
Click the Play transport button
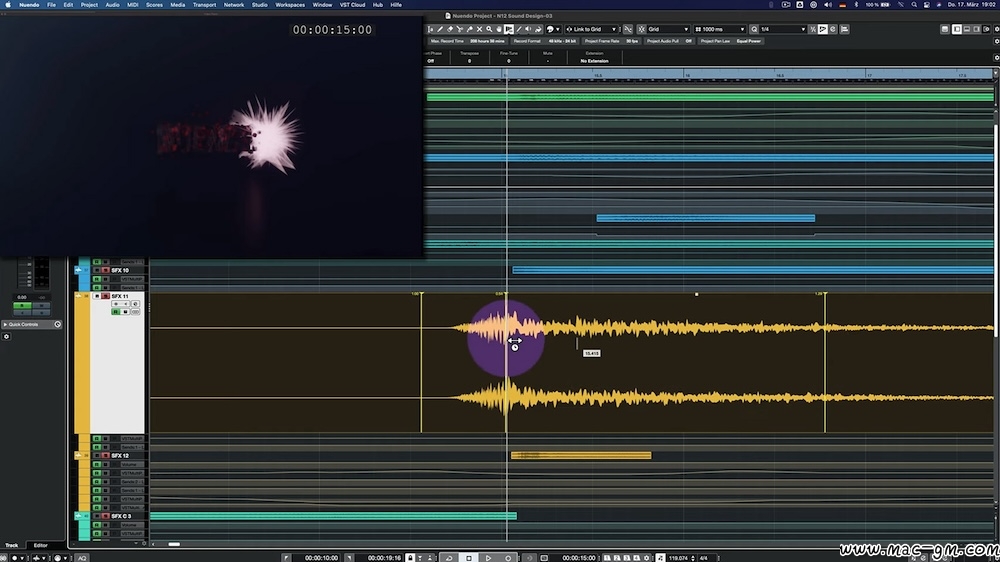click(489, 558)
